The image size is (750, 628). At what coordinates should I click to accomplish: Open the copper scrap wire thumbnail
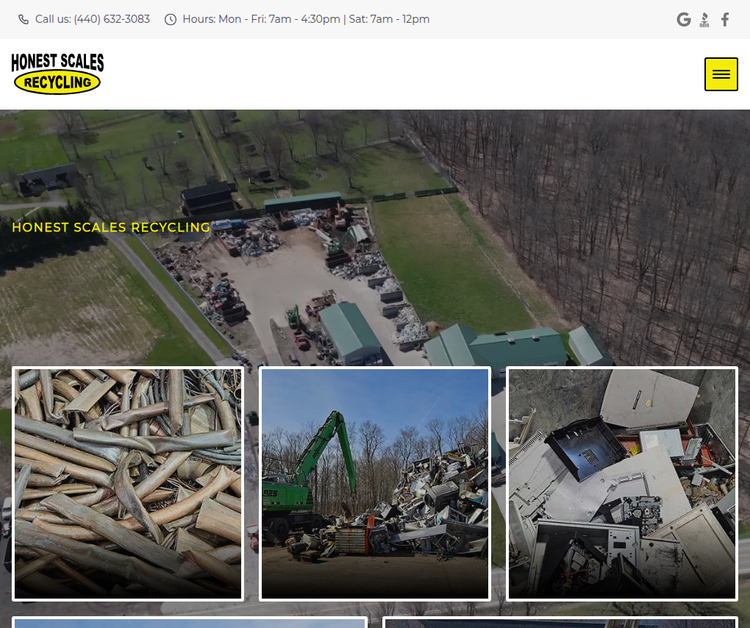pos(128,483)
